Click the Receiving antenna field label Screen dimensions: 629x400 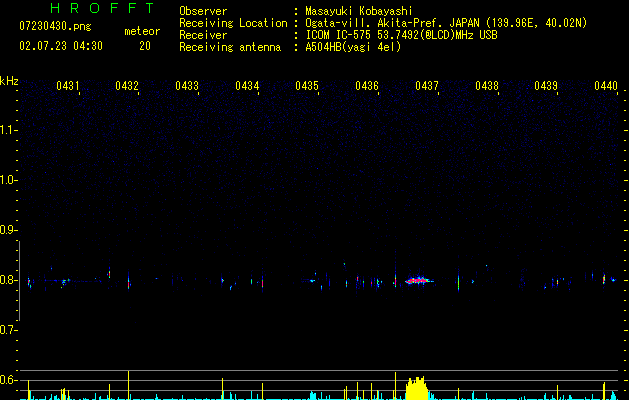[x=230, y=47]
